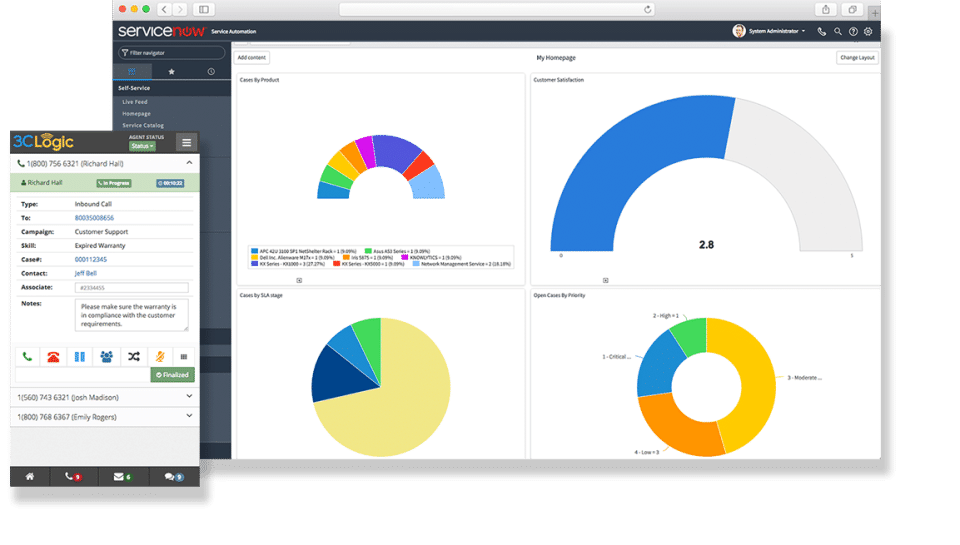This screenshot has width=960, height=545.
Task: Open the Agent Status dropdown
Action: point(142,146)
